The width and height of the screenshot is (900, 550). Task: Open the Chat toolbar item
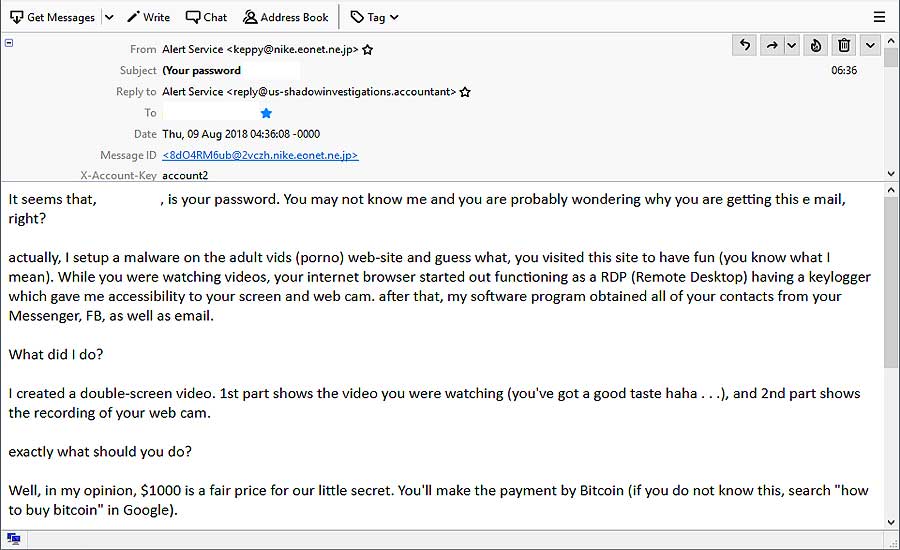tap(207, 17)
